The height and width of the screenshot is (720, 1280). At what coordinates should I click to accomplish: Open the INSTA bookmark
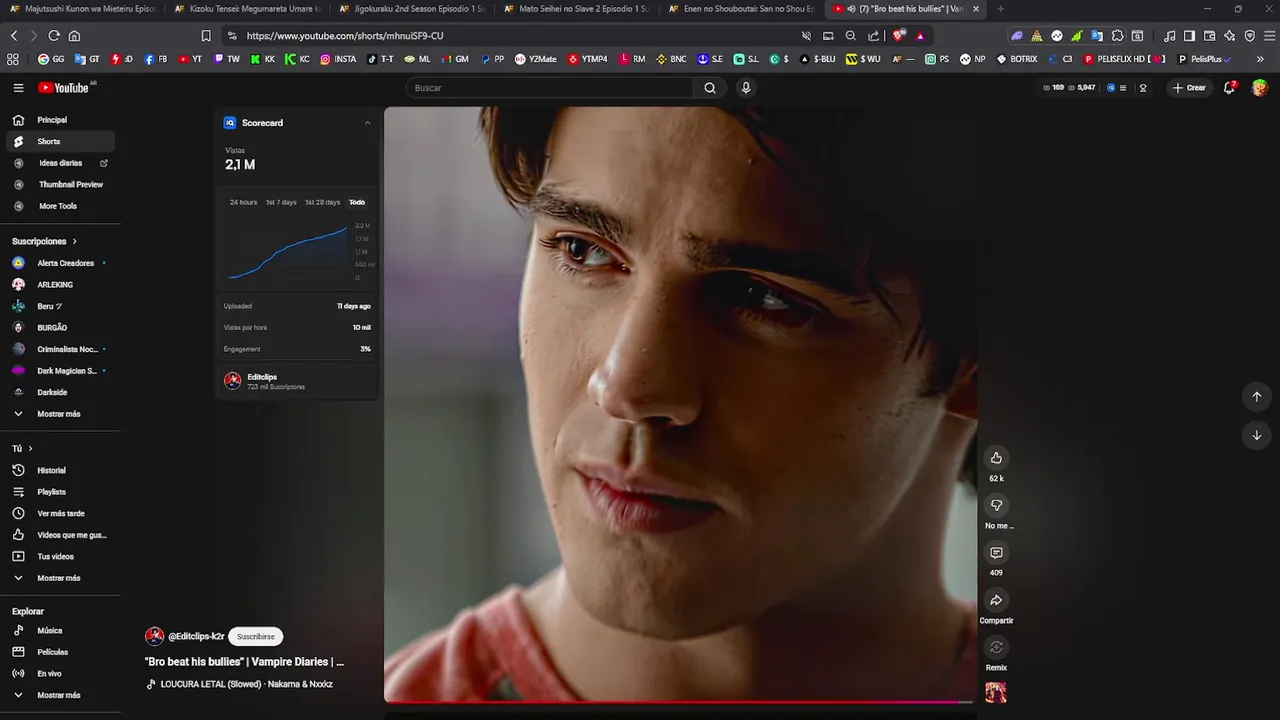pyautogui.click(x=338, y=59)
